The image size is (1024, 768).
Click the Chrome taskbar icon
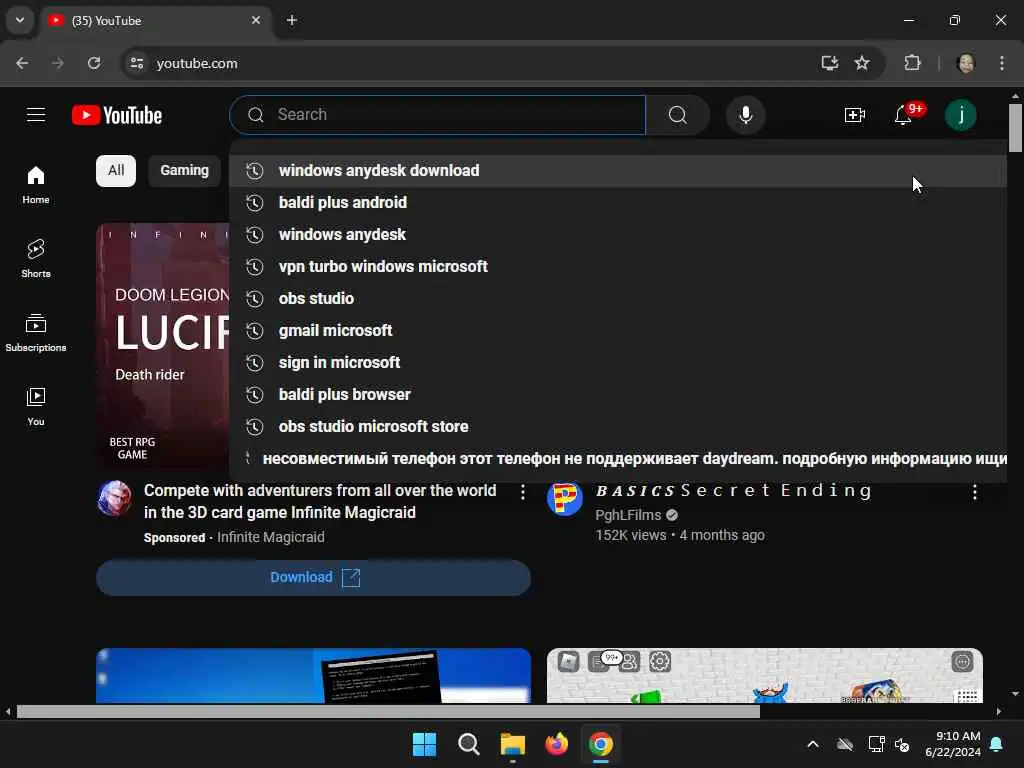(x=601, y=744)
